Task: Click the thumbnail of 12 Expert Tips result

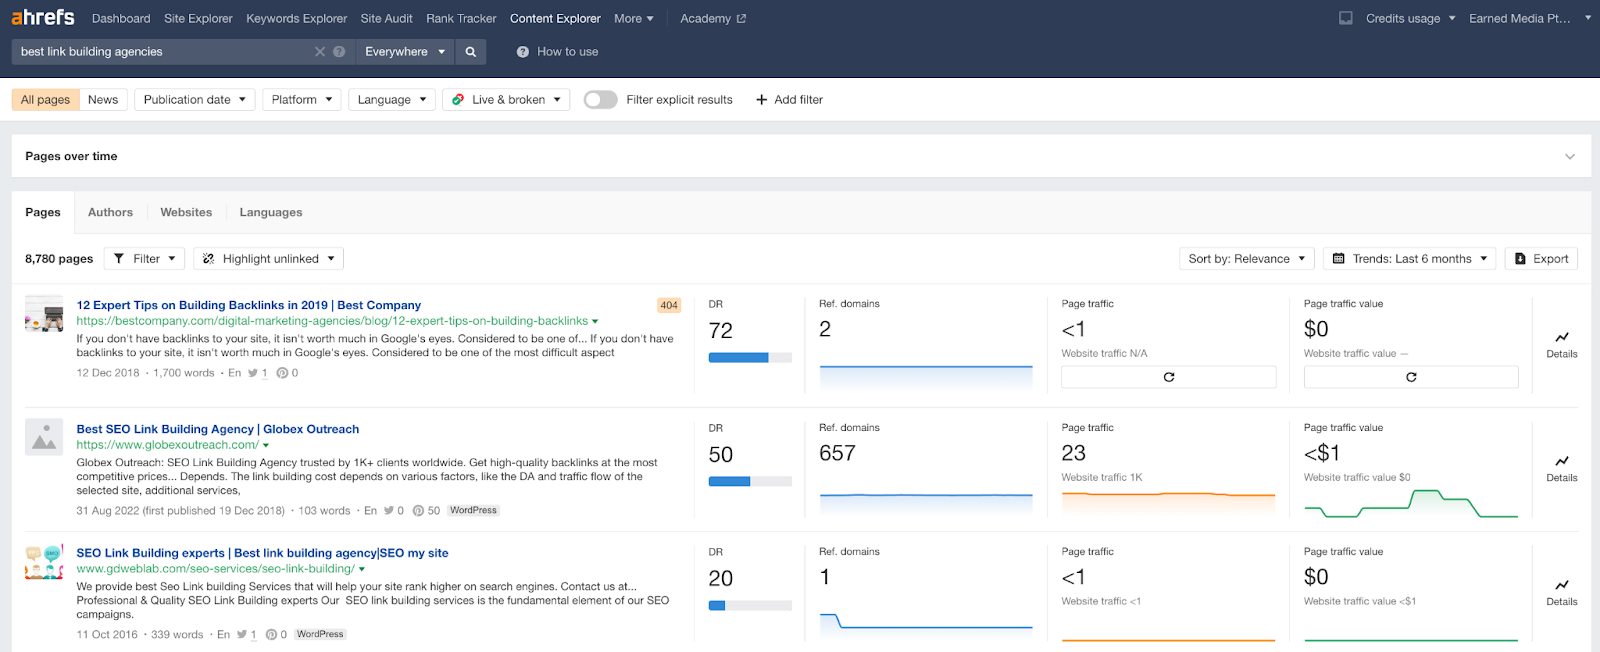Action: 44,313
